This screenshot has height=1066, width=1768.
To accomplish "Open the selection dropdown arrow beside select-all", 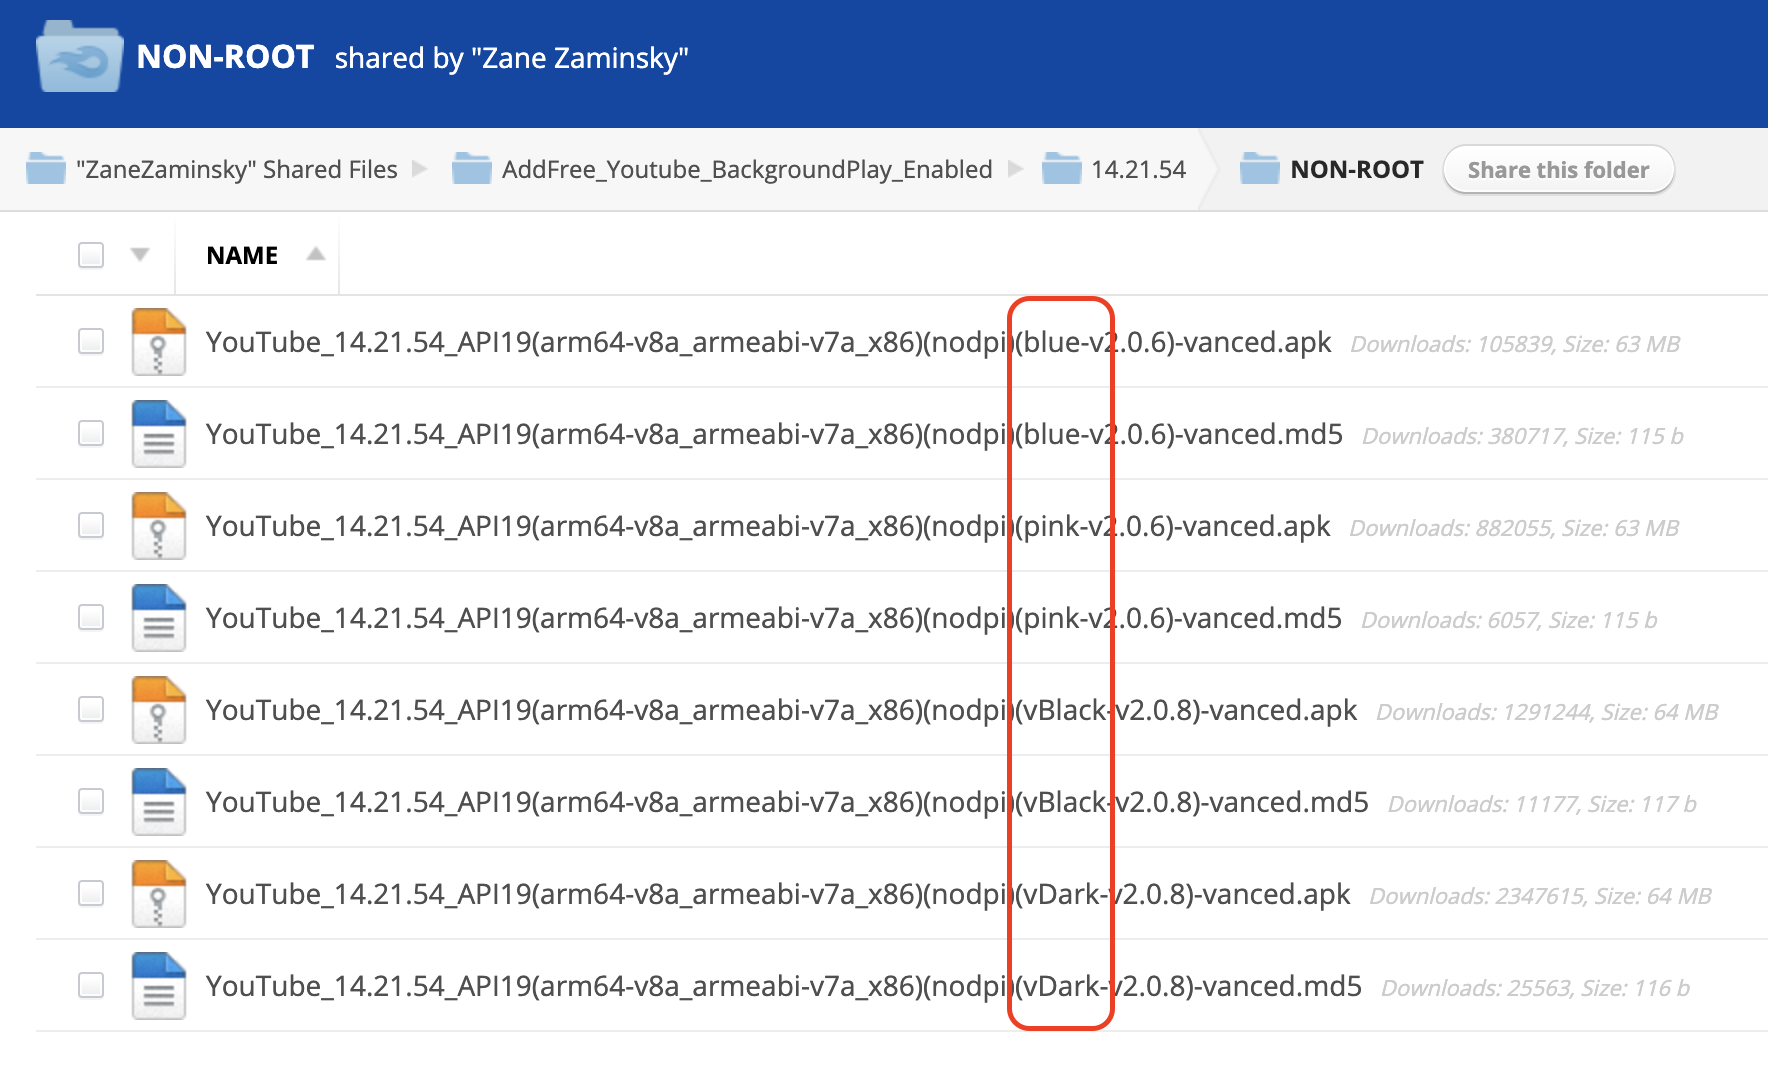I will pos(140,255).
